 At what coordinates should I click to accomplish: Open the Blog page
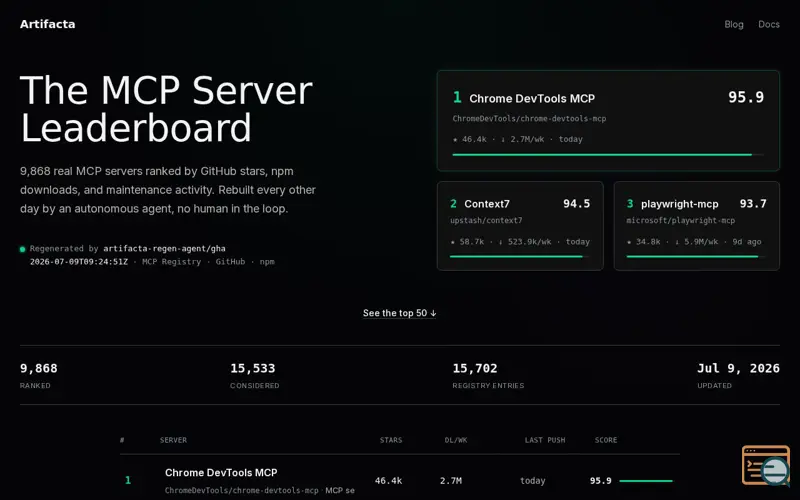point(734,24)
